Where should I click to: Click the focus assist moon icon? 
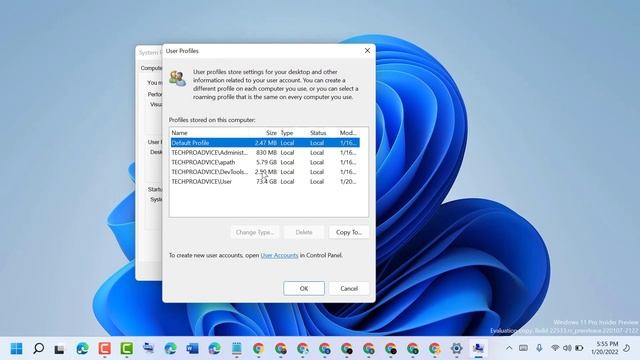coord(627,348)
